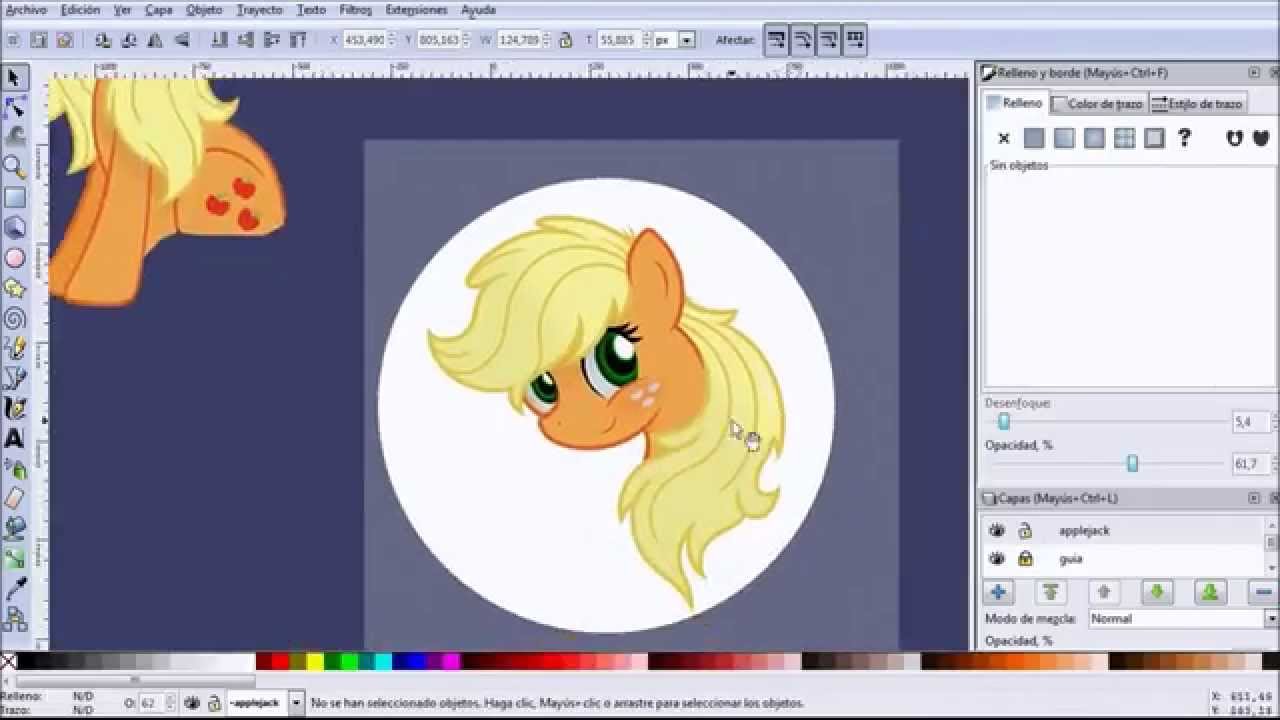Choose Pattern fill icon
Image resolution: width=1280 pixels, height=720 pixels.
coord(1124,139)
